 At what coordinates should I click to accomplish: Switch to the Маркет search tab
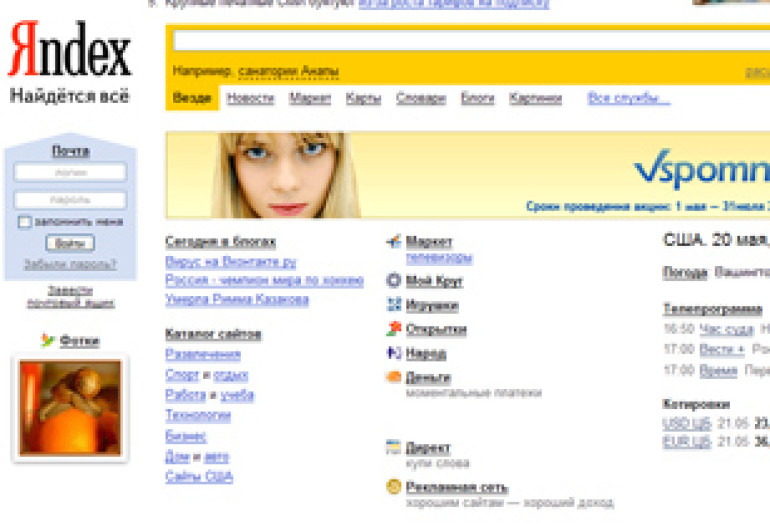coord(310,99)
